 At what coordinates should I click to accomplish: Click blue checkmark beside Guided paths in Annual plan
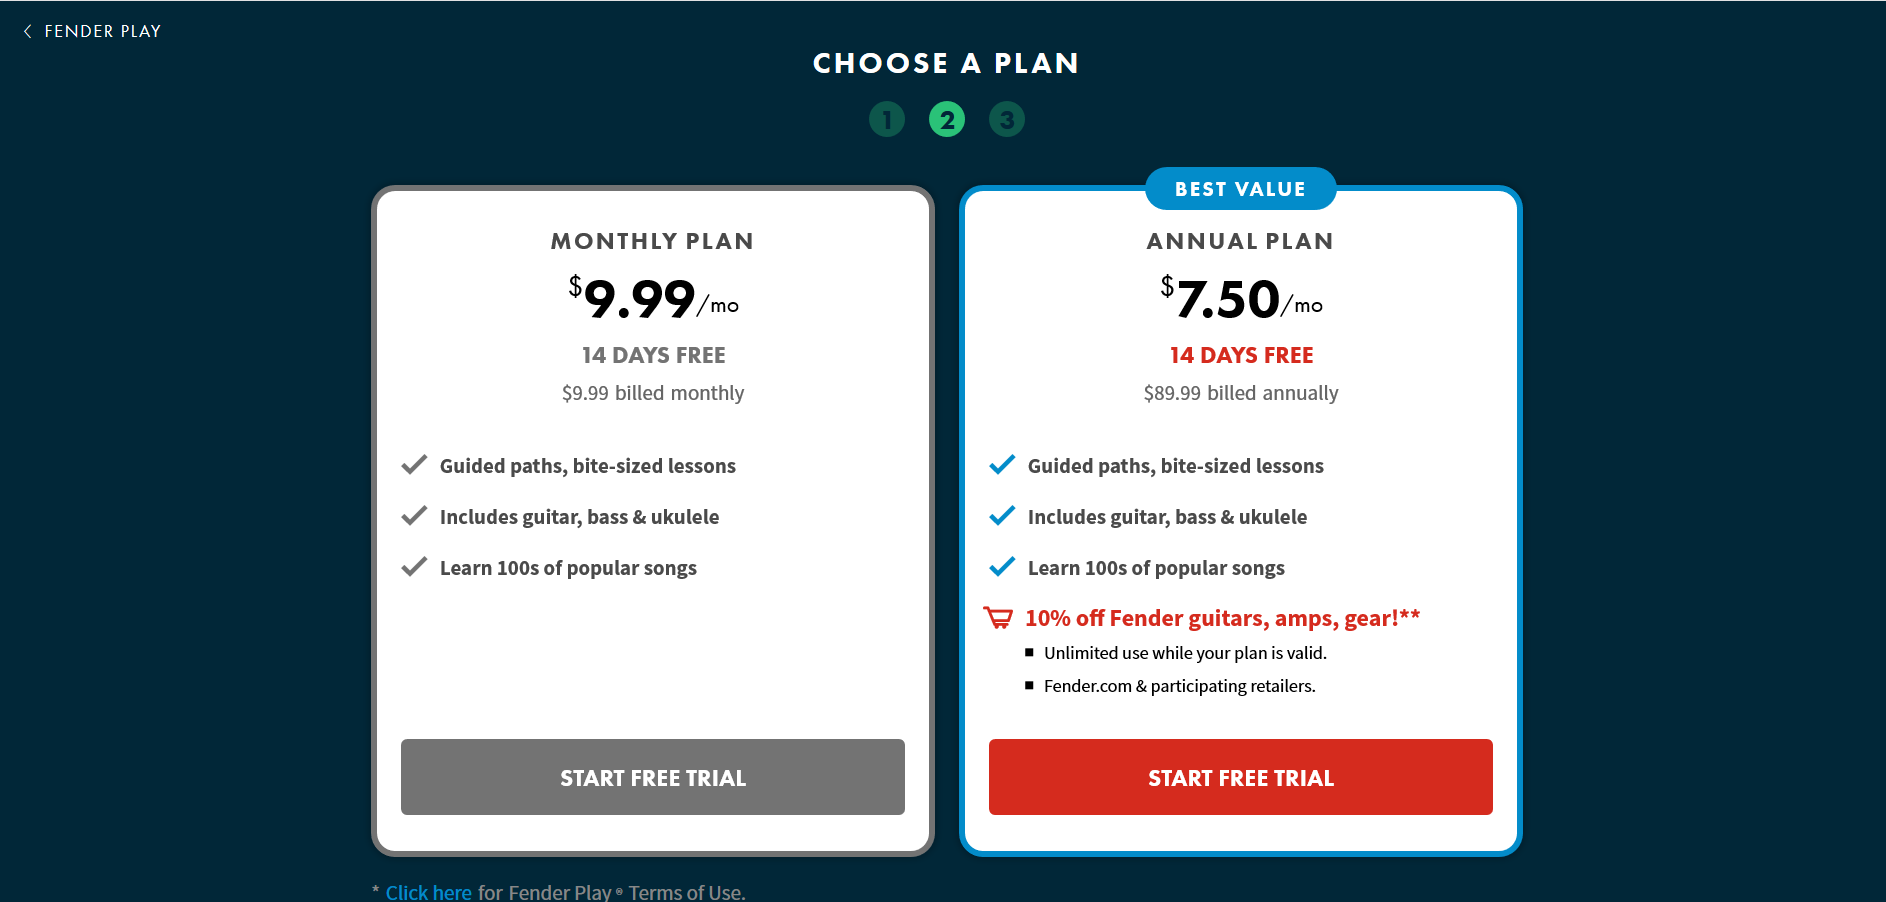tap(1002, 465)
